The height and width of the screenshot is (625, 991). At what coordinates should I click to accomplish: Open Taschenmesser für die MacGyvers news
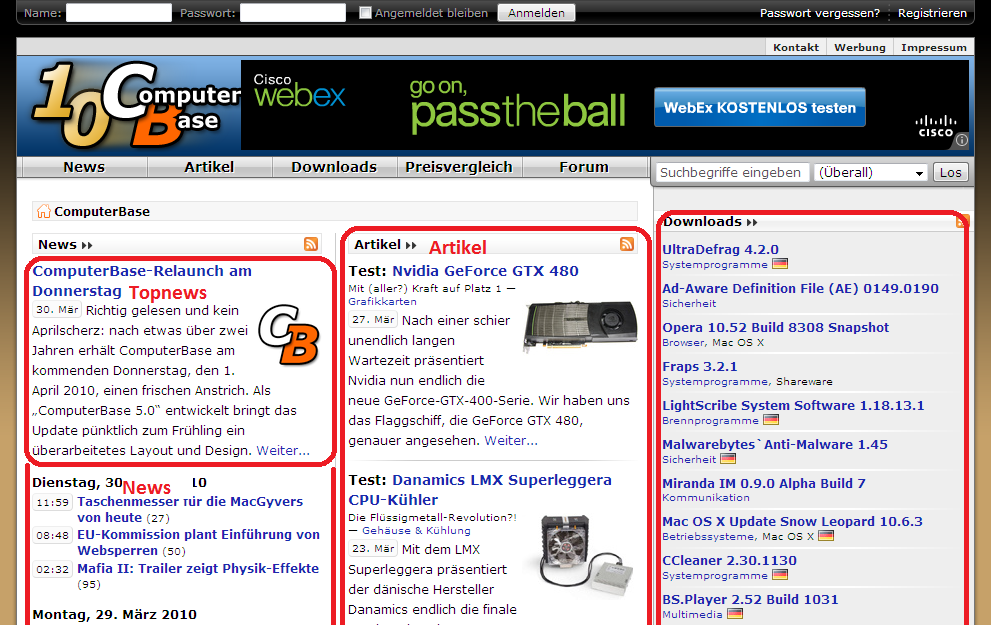pos(190,509)
